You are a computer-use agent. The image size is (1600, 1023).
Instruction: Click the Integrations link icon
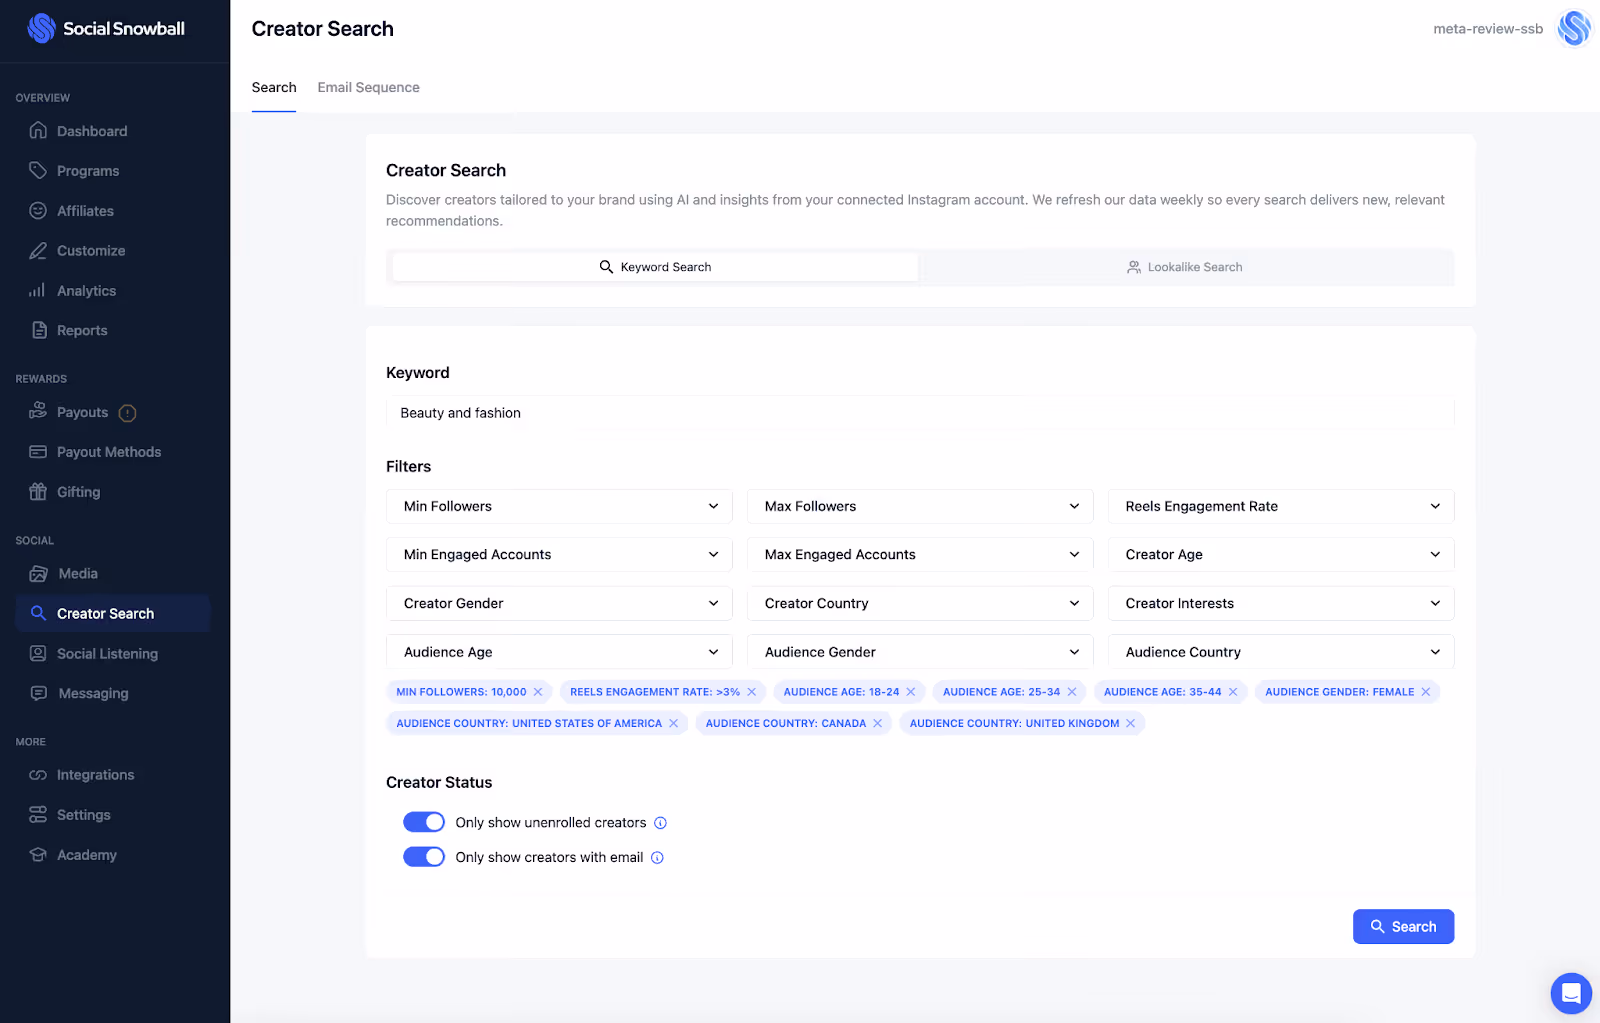38,775
